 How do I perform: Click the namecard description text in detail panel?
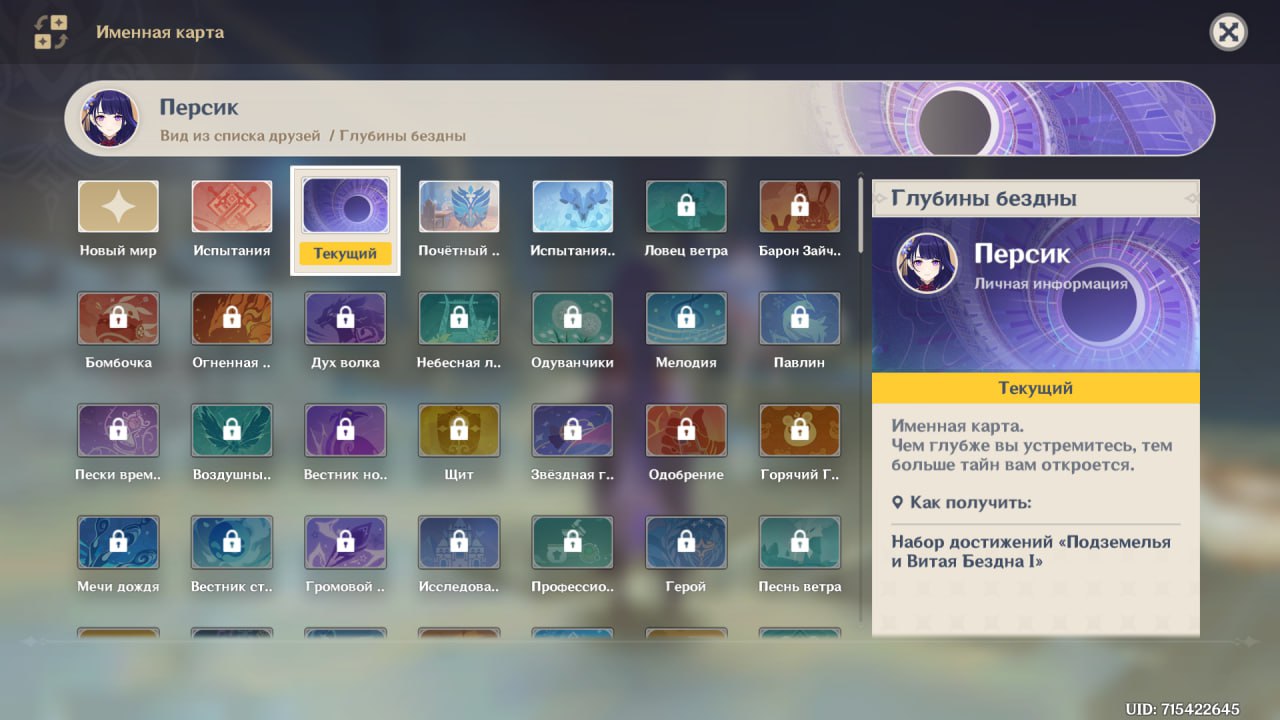tap(1032, 445)
